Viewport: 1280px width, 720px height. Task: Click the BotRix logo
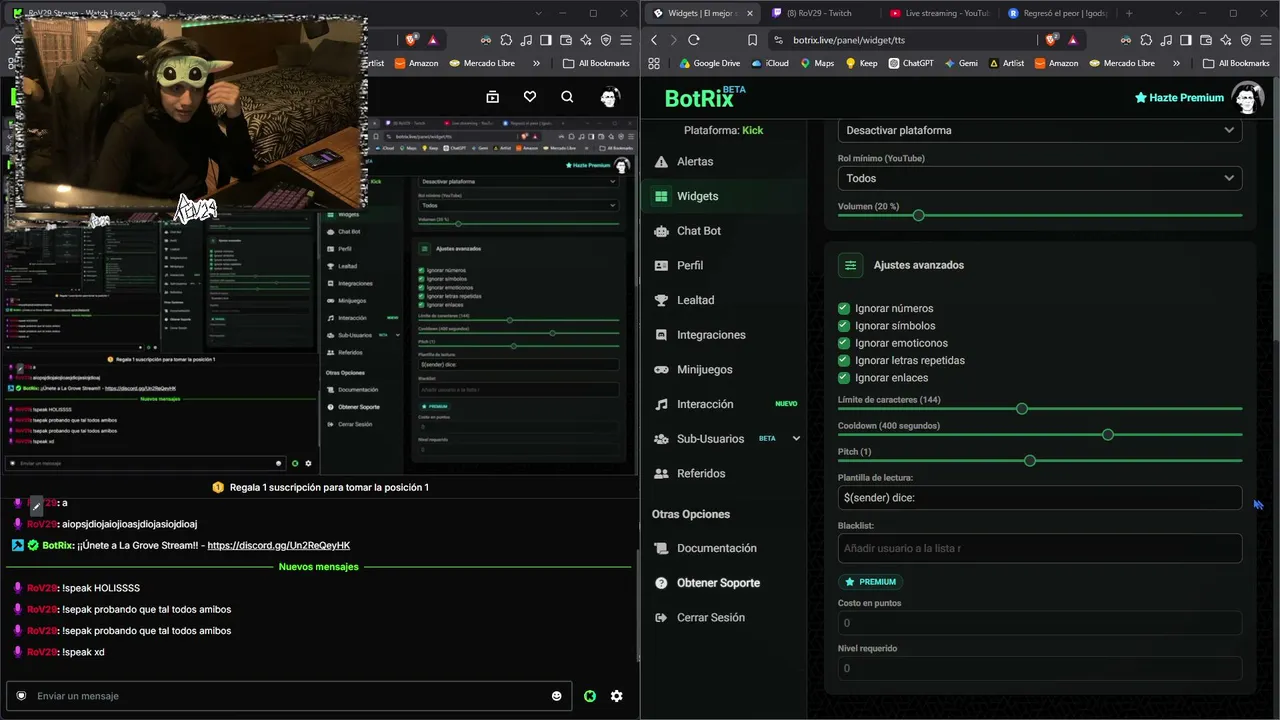705,97
